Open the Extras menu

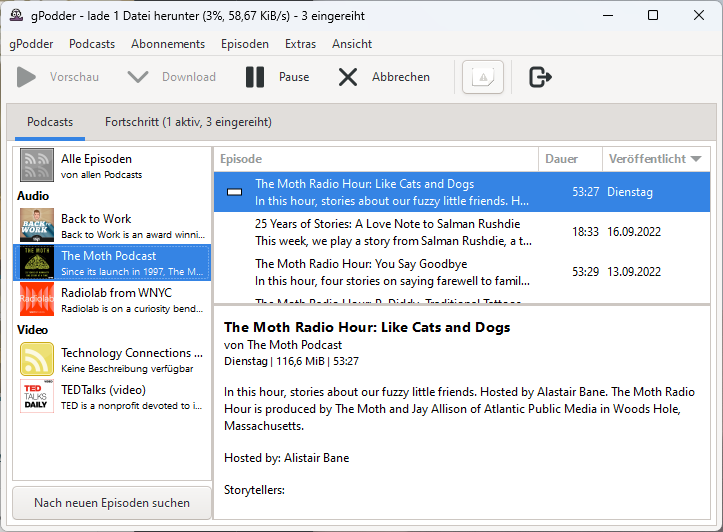(300, 44)
